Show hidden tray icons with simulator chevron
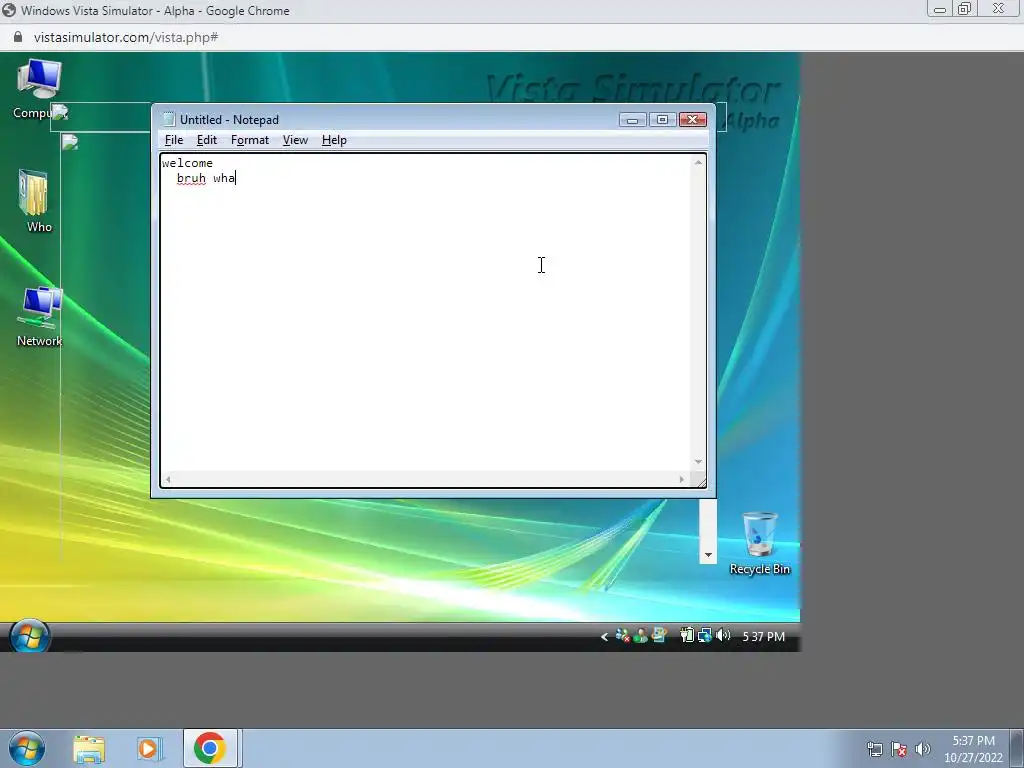Screen dimensions: 1024x768 [x=604, y=636]
